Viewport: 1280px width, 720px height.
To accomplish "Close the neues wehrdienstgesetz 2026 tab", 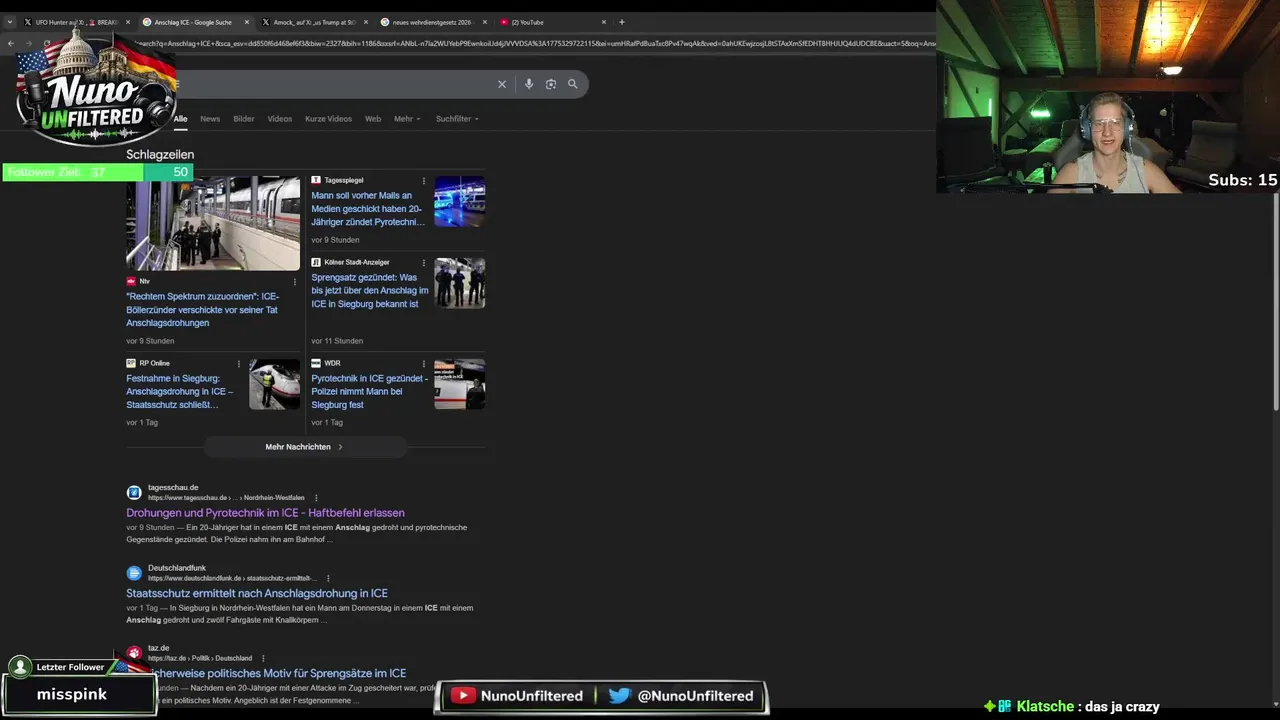I will click(x=485, y=22).
